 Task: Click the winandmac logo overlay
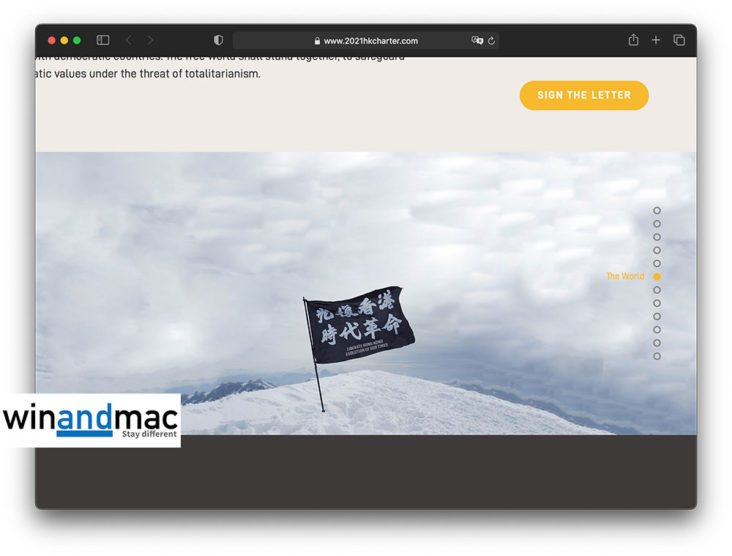(91, 420)
